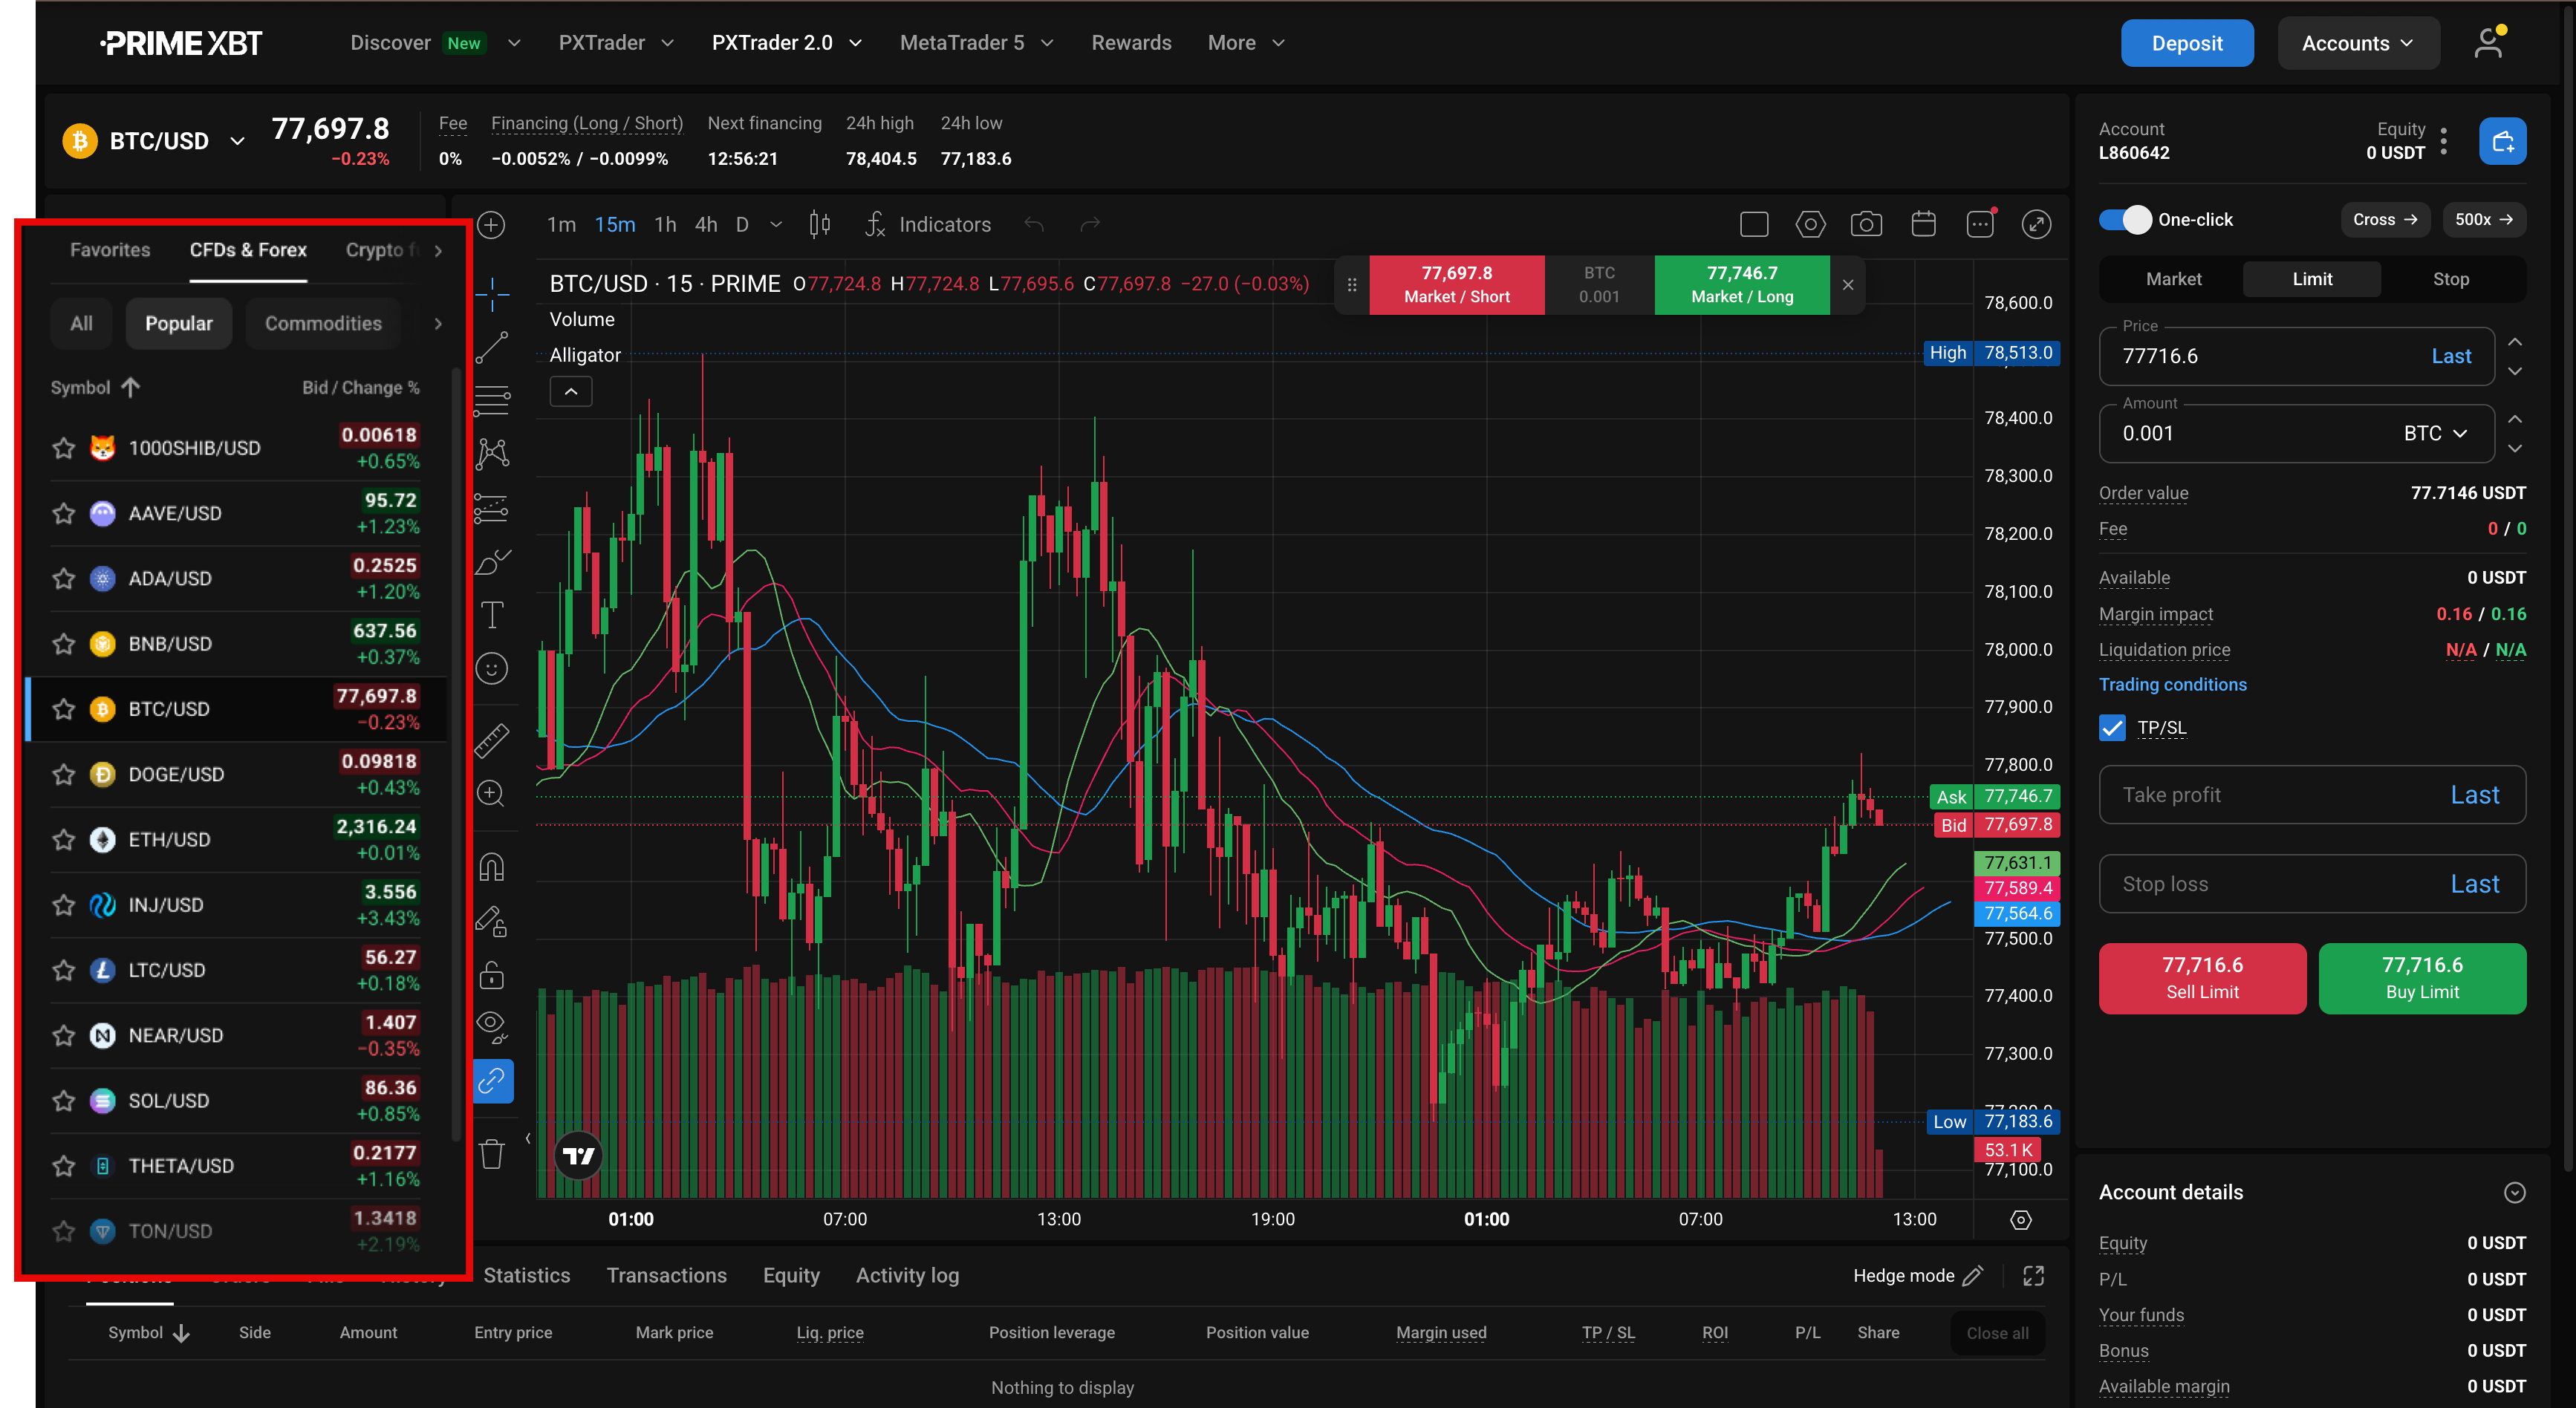Click the user profile icon
Image resolution: width=2576 pixels, height=1408 pixels.
[x=2489, y=43]
